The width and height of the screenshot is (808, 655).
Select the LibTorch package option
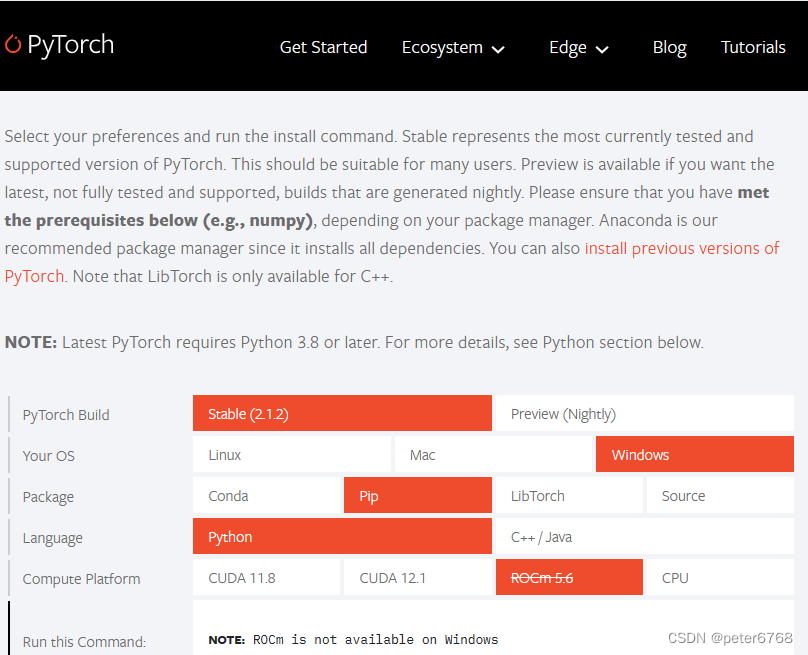tap(569, 495)
